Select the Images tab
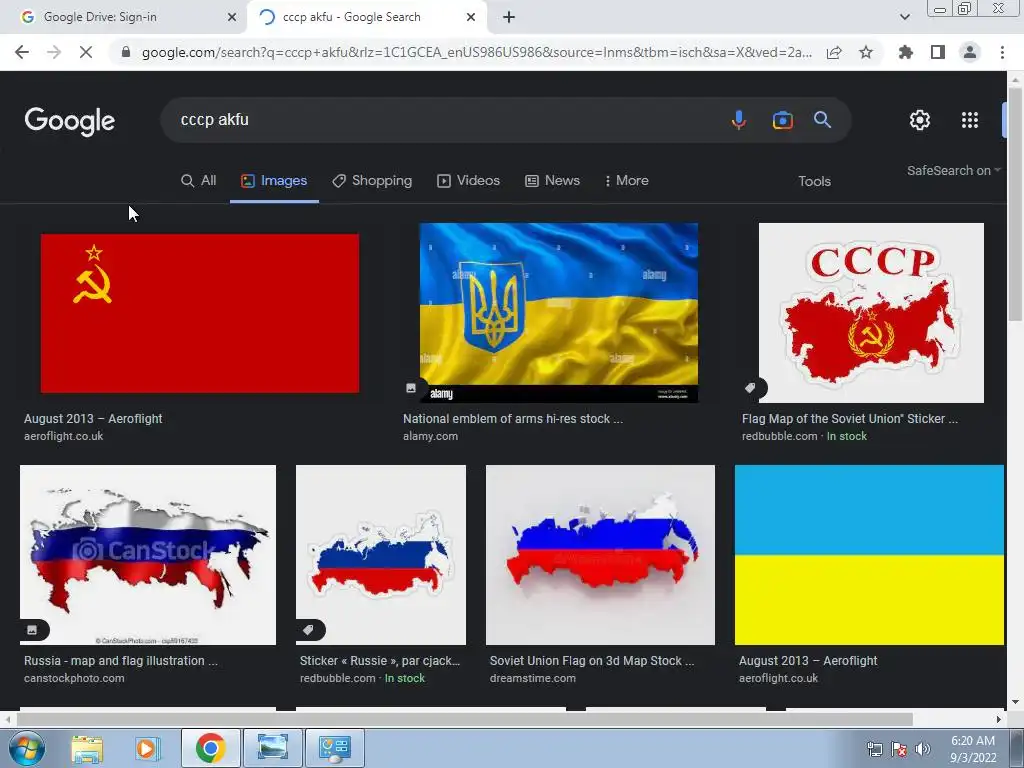 pyautogui.click(x=274, y=181)
